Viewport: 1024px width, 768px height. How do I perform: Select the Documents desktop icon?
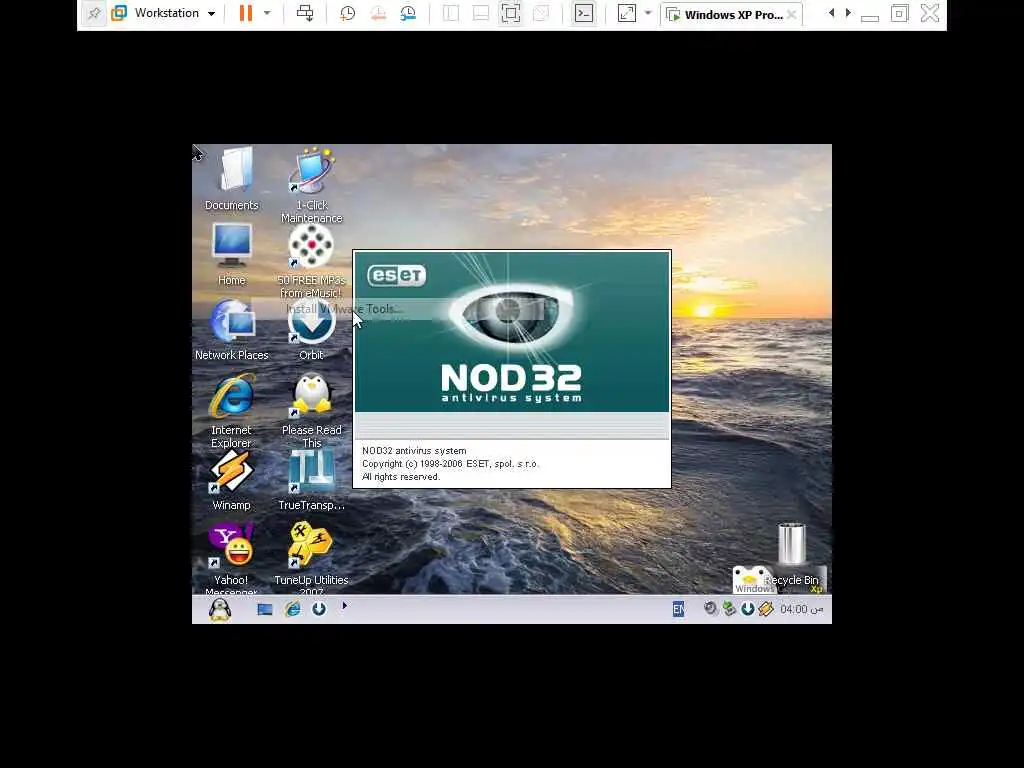(x=232, y=178)
